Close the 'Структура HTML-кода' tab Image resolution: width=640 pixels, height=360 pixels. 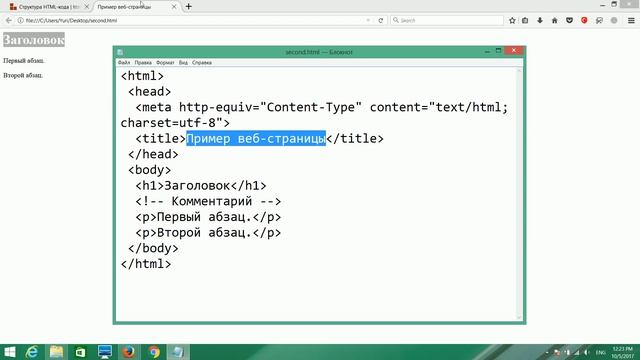[x=87, y=7]
